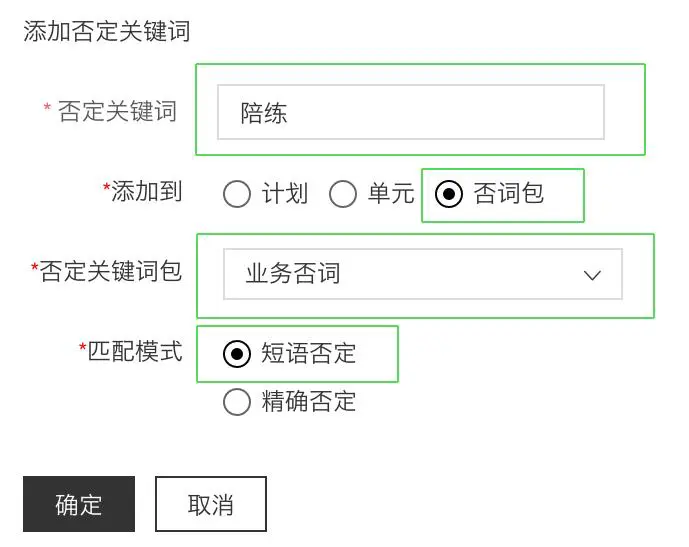Select the 计划 radio button
This screenshot has width=689, height=547.
click(237, 194)
